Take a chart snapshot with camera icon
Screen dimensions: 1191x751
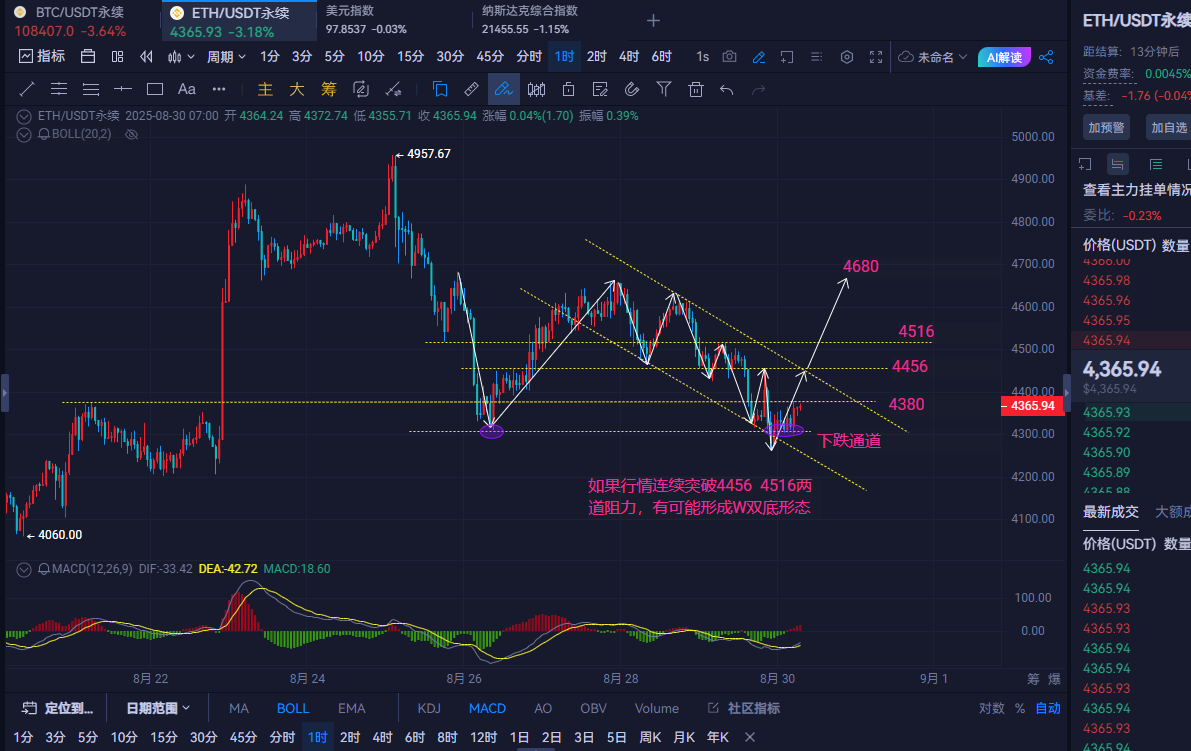pos(729,56)
